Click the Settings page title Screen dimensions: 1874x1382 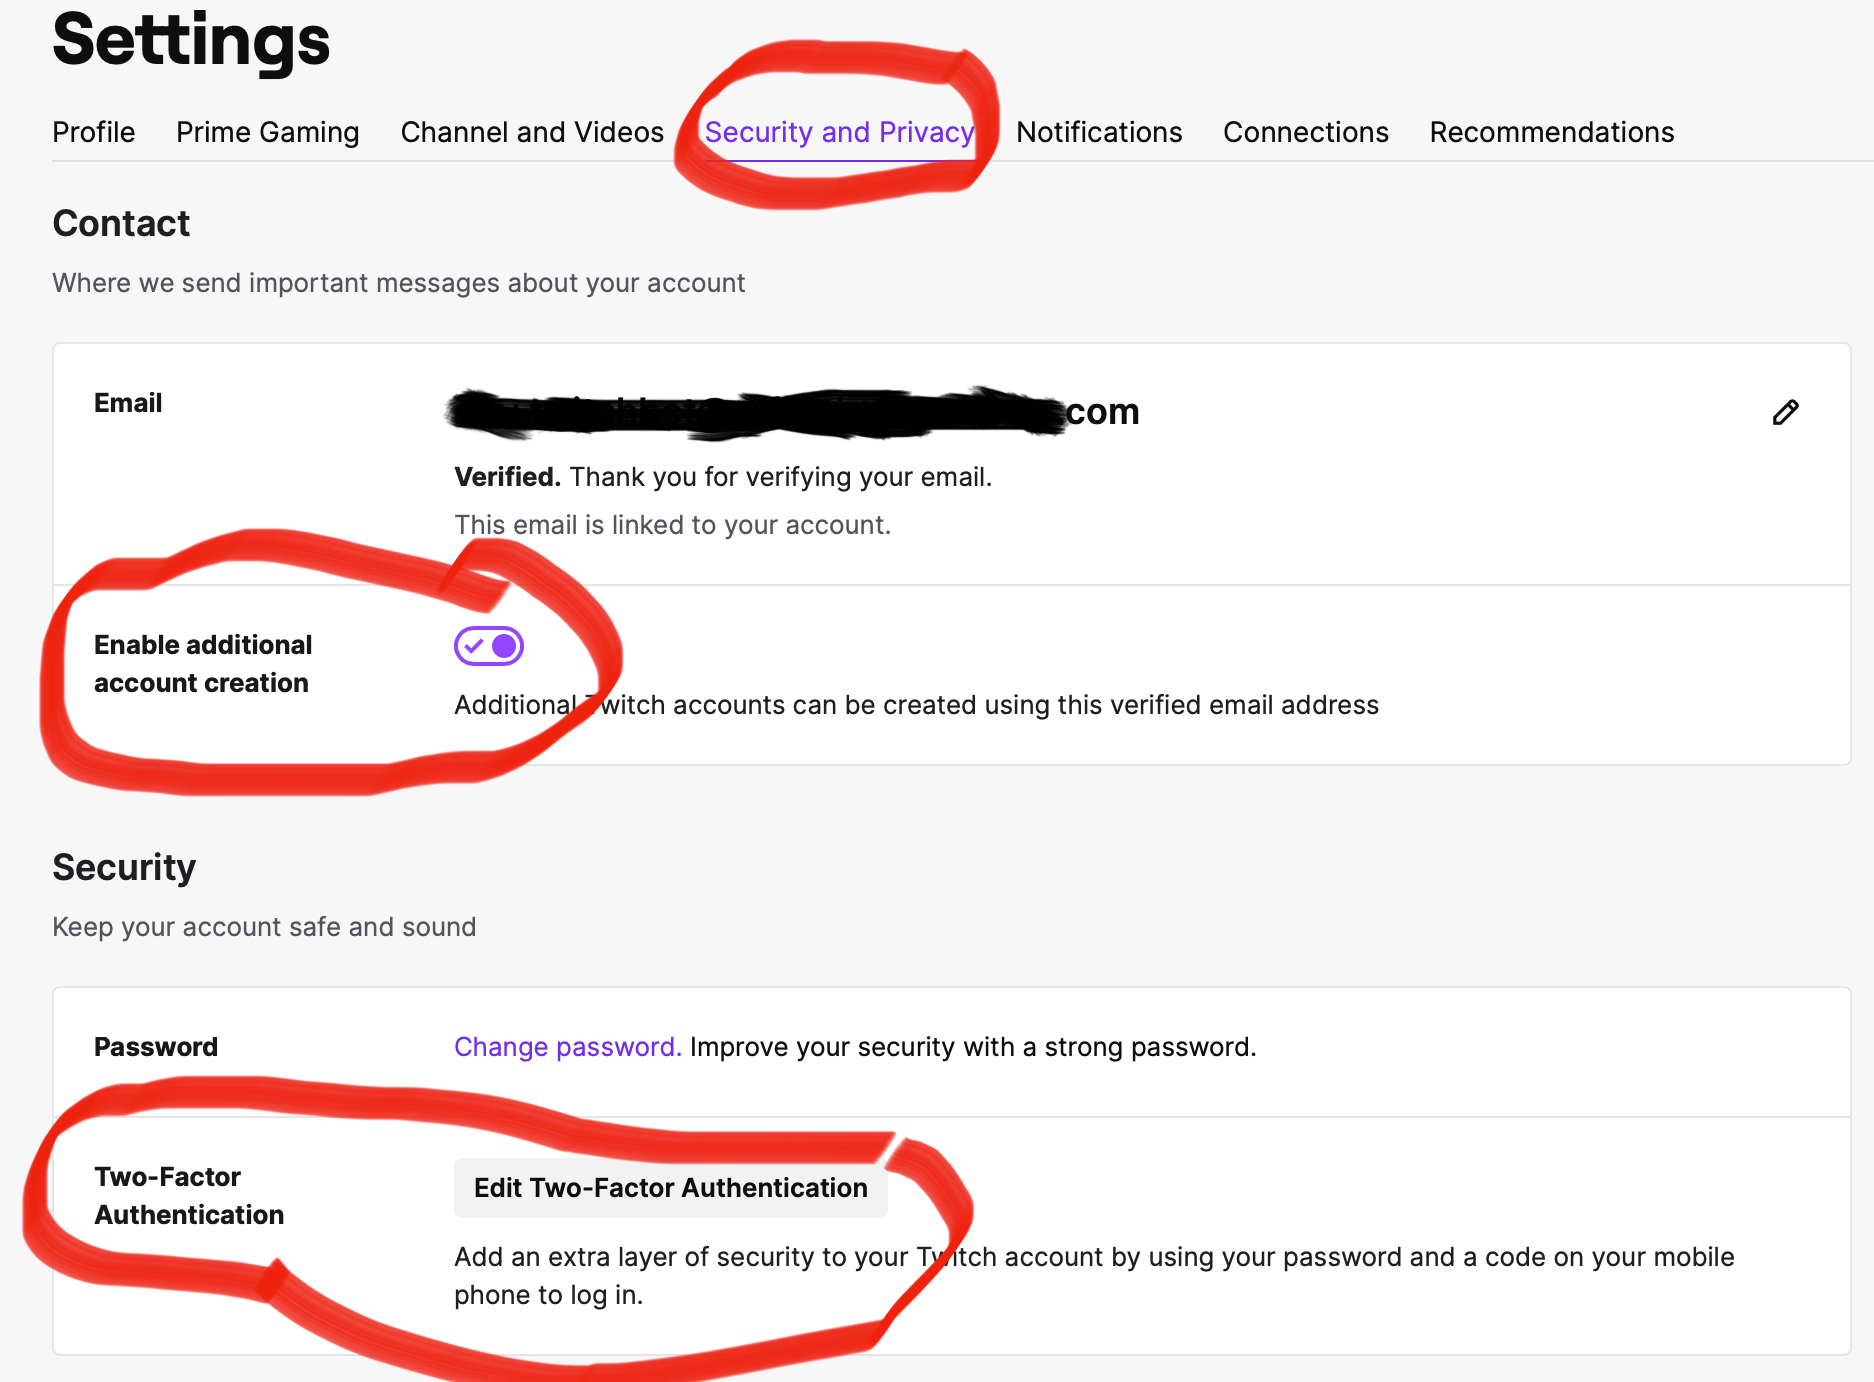point(190,42)
